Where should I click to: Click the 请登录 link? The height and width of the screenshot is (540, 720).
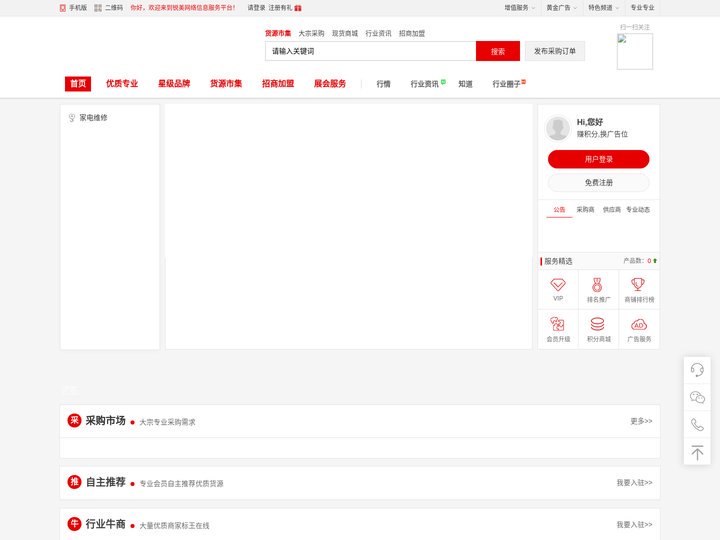[x=256, y=8]
